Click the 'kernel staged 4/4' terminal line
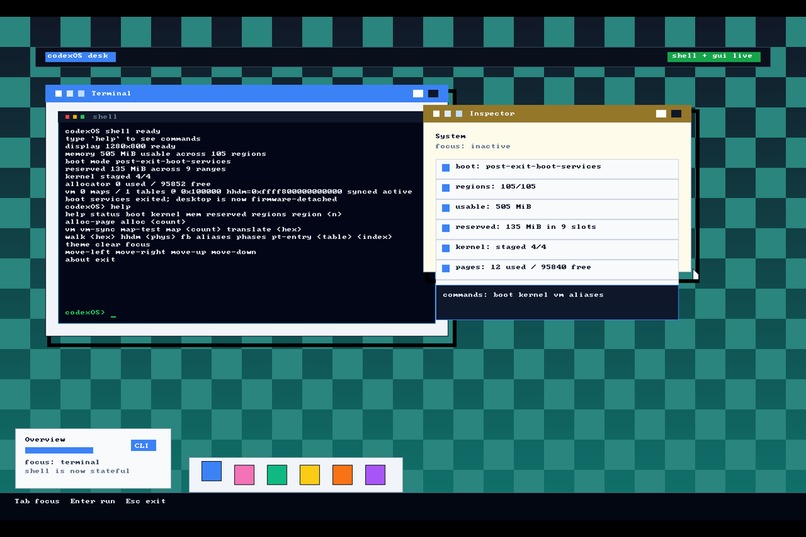This screenshot has height=537, width=806. tap(108, 176)
